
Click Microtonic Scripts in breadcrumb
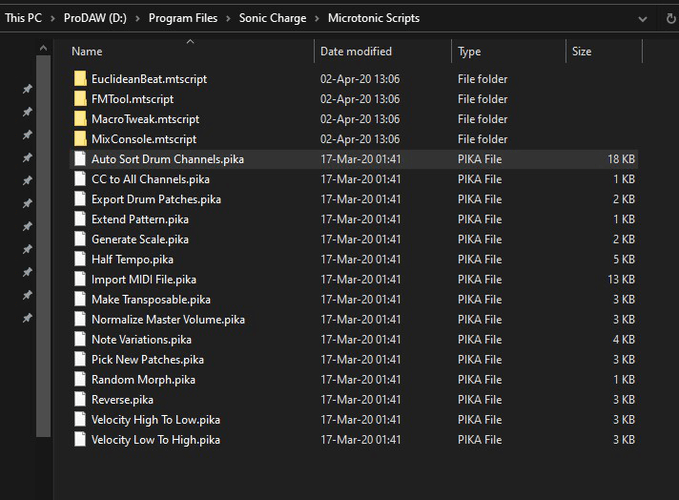[374, 18]
